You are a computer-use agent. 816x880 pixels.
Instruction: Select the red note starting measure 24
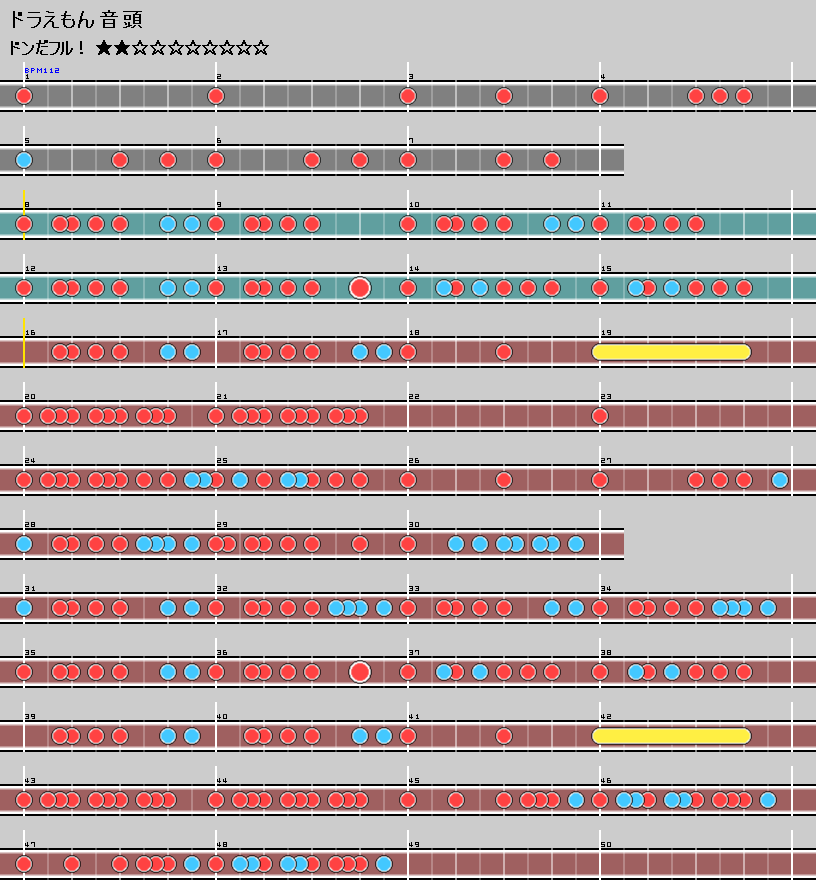tap(24, 480)
